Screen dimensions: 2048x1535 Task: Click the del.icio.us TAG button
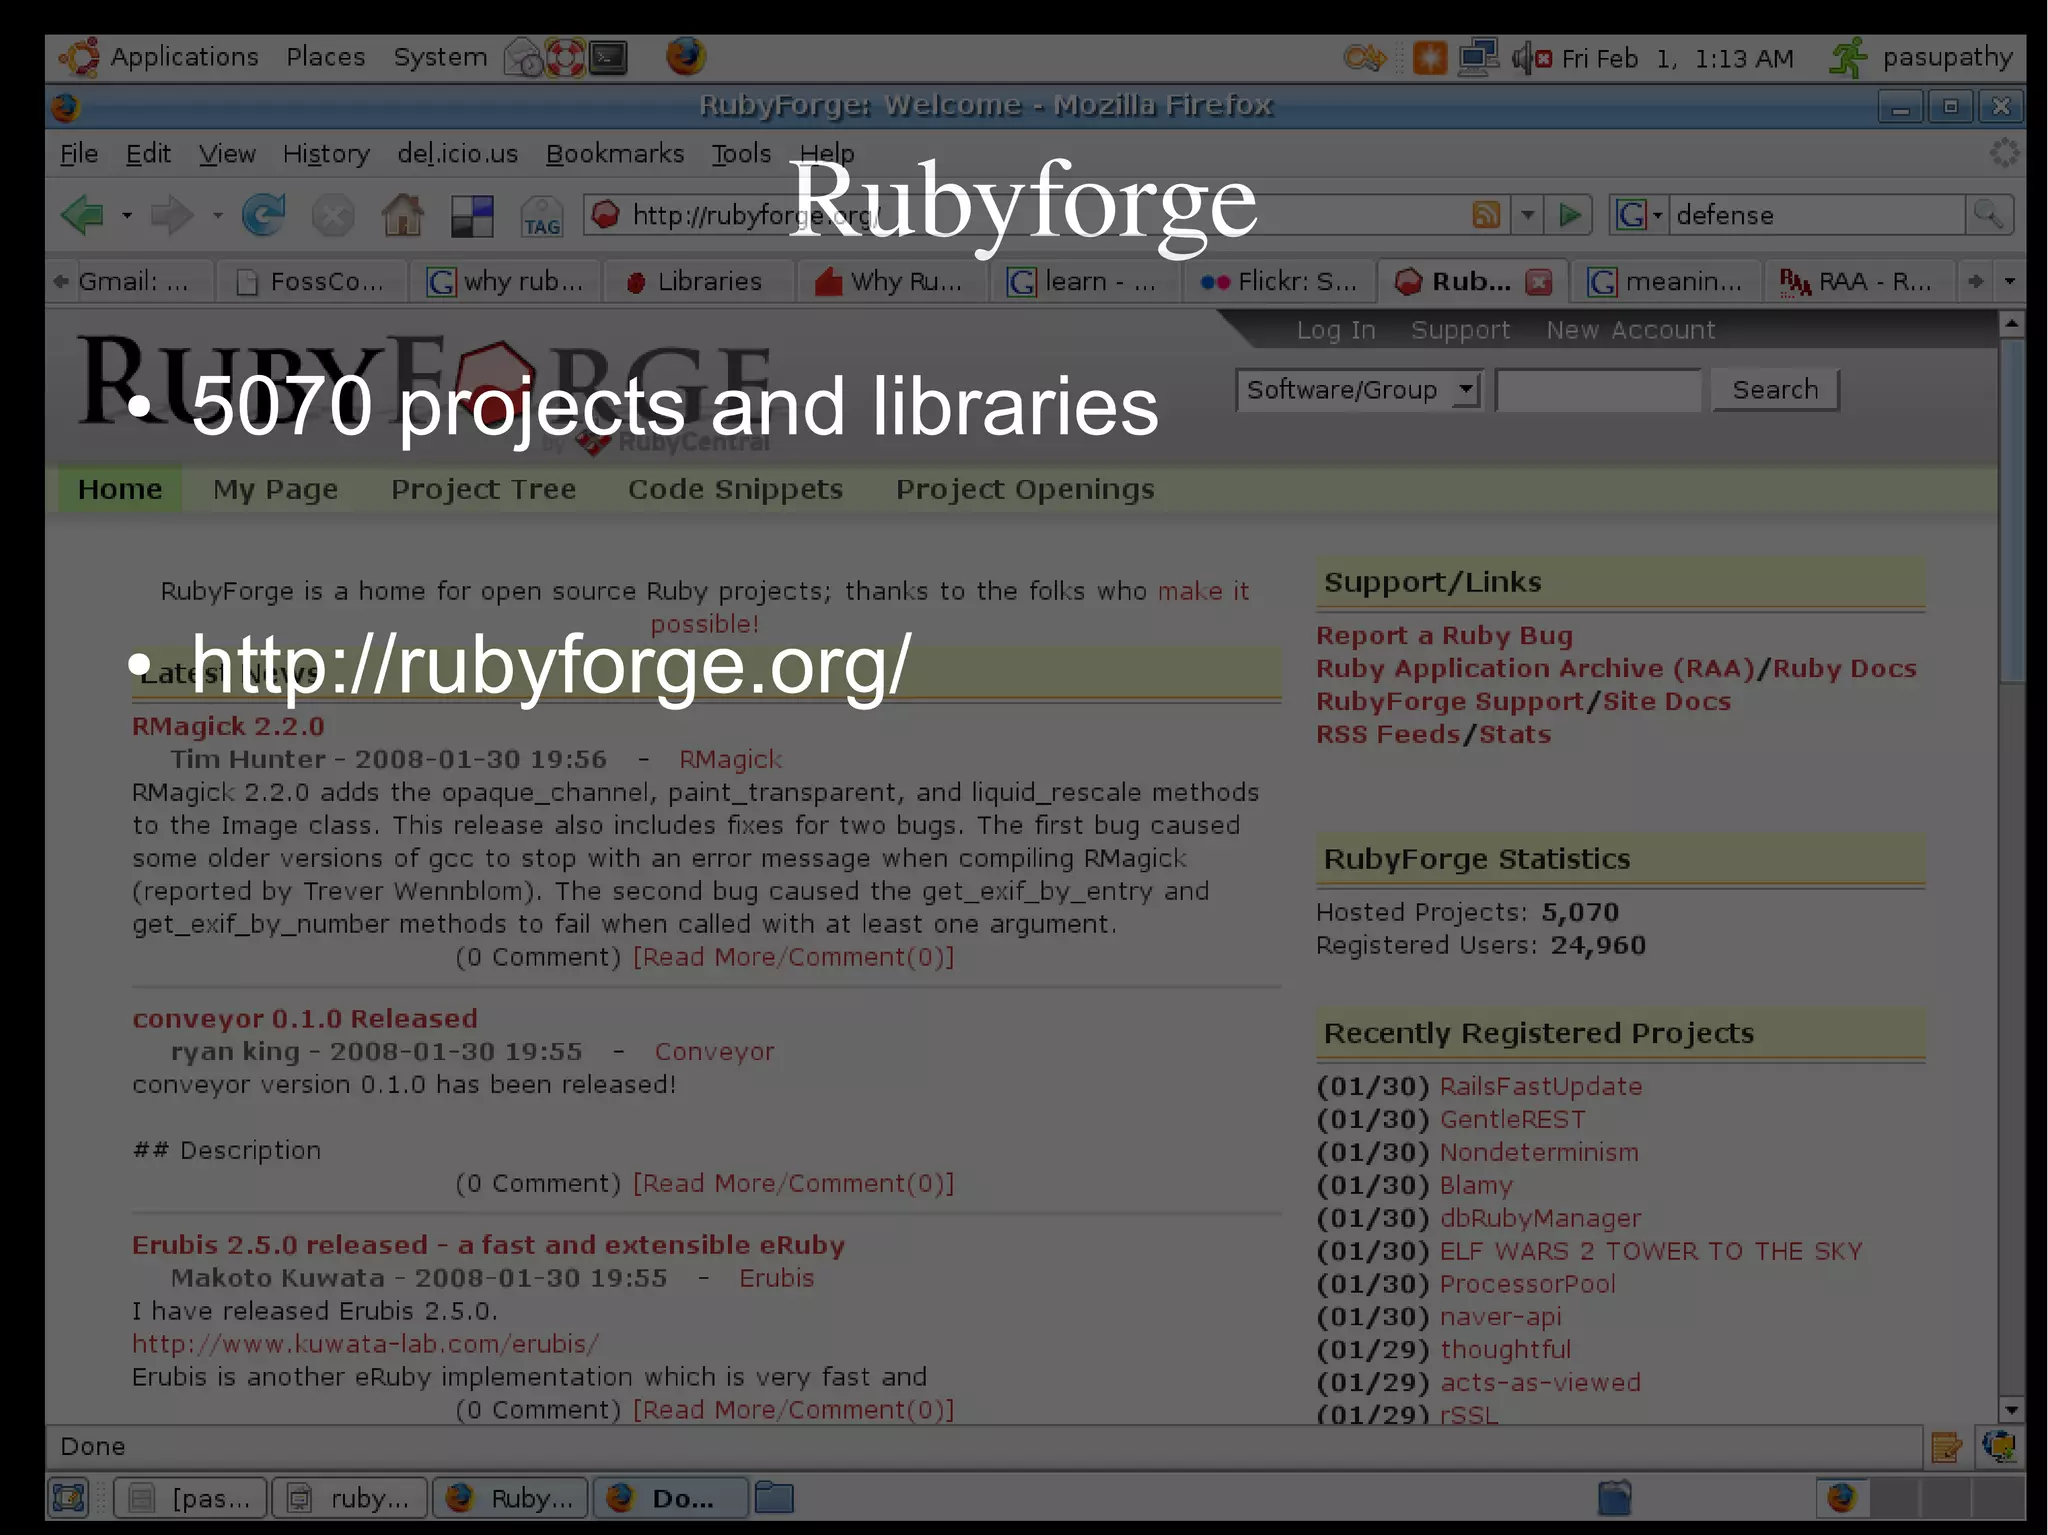pos(541,215)
